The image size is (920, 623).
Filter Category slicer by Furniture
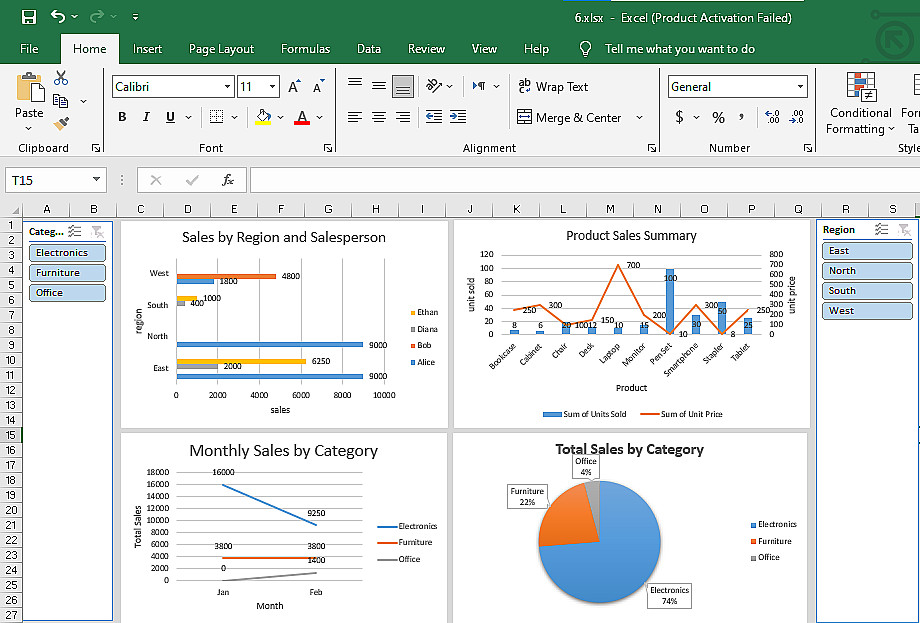tap(67, 272)
